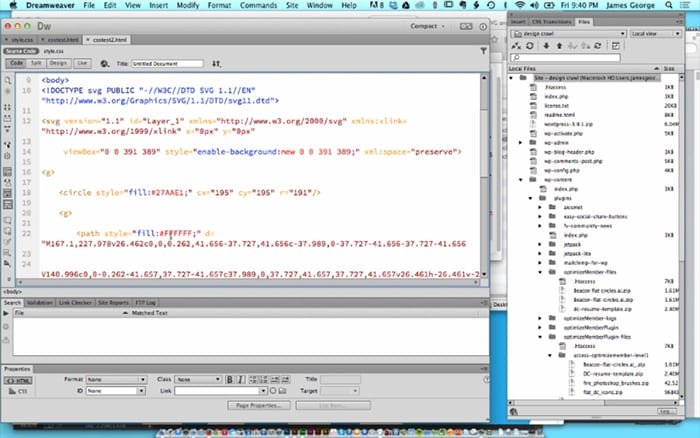Click filter icon at top-right of document

483,51
